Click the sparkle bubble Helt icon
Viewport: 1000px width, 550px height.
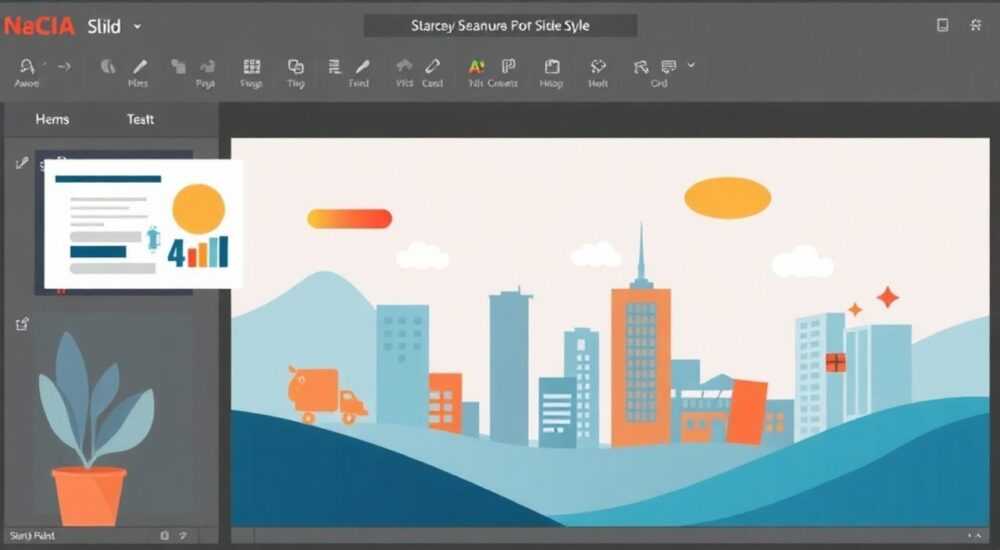(598, 66)
